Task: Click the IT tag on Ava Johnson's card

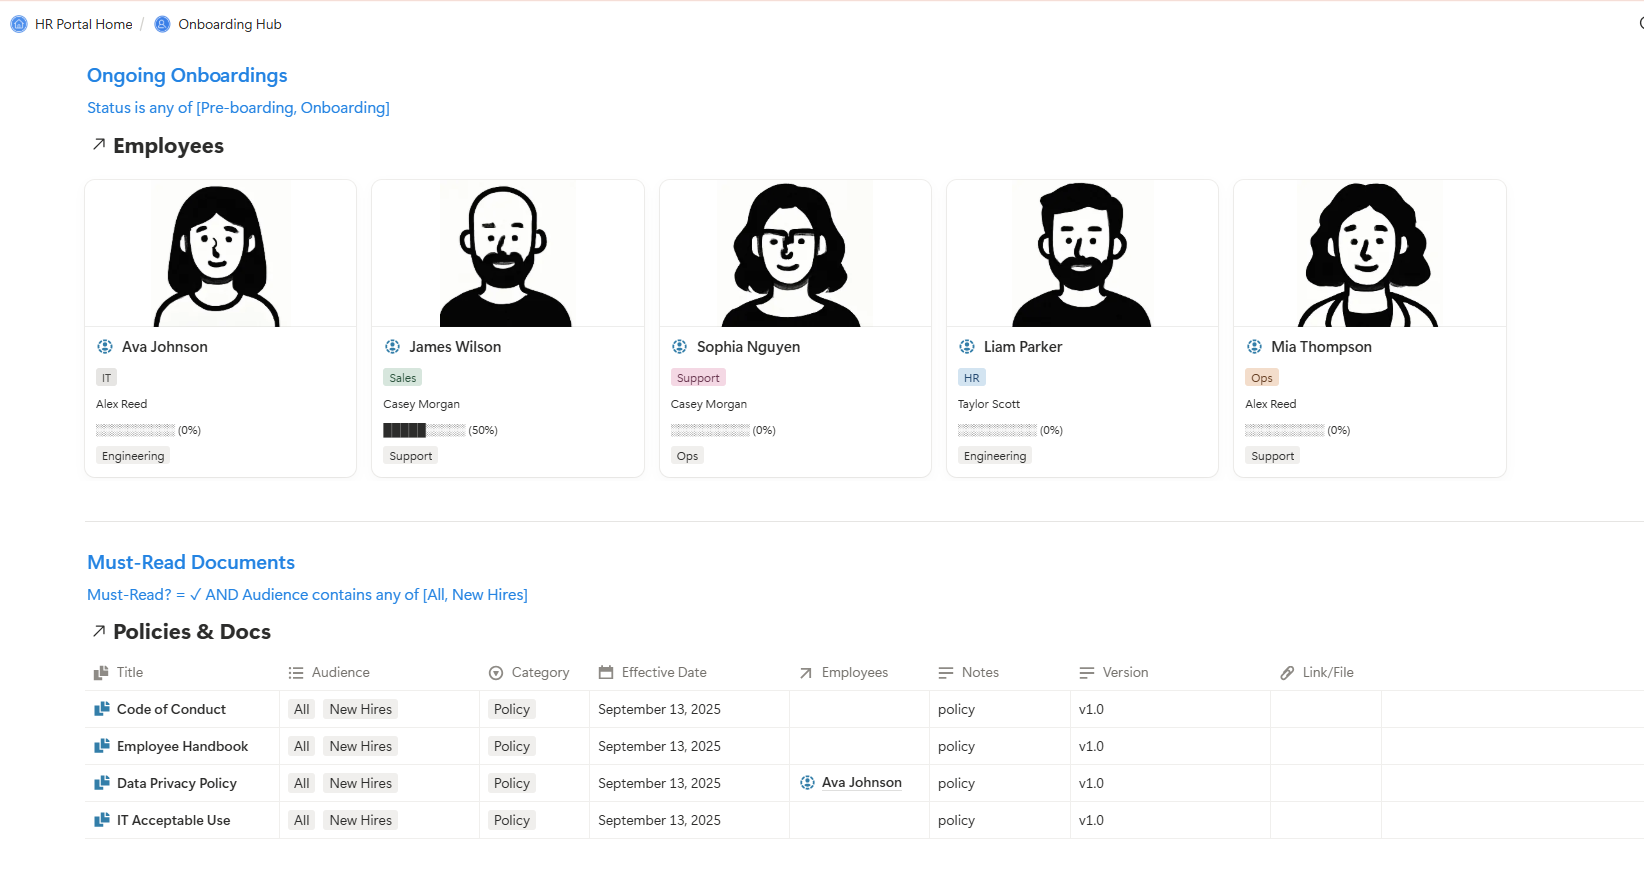Action: tap(106, 378)
